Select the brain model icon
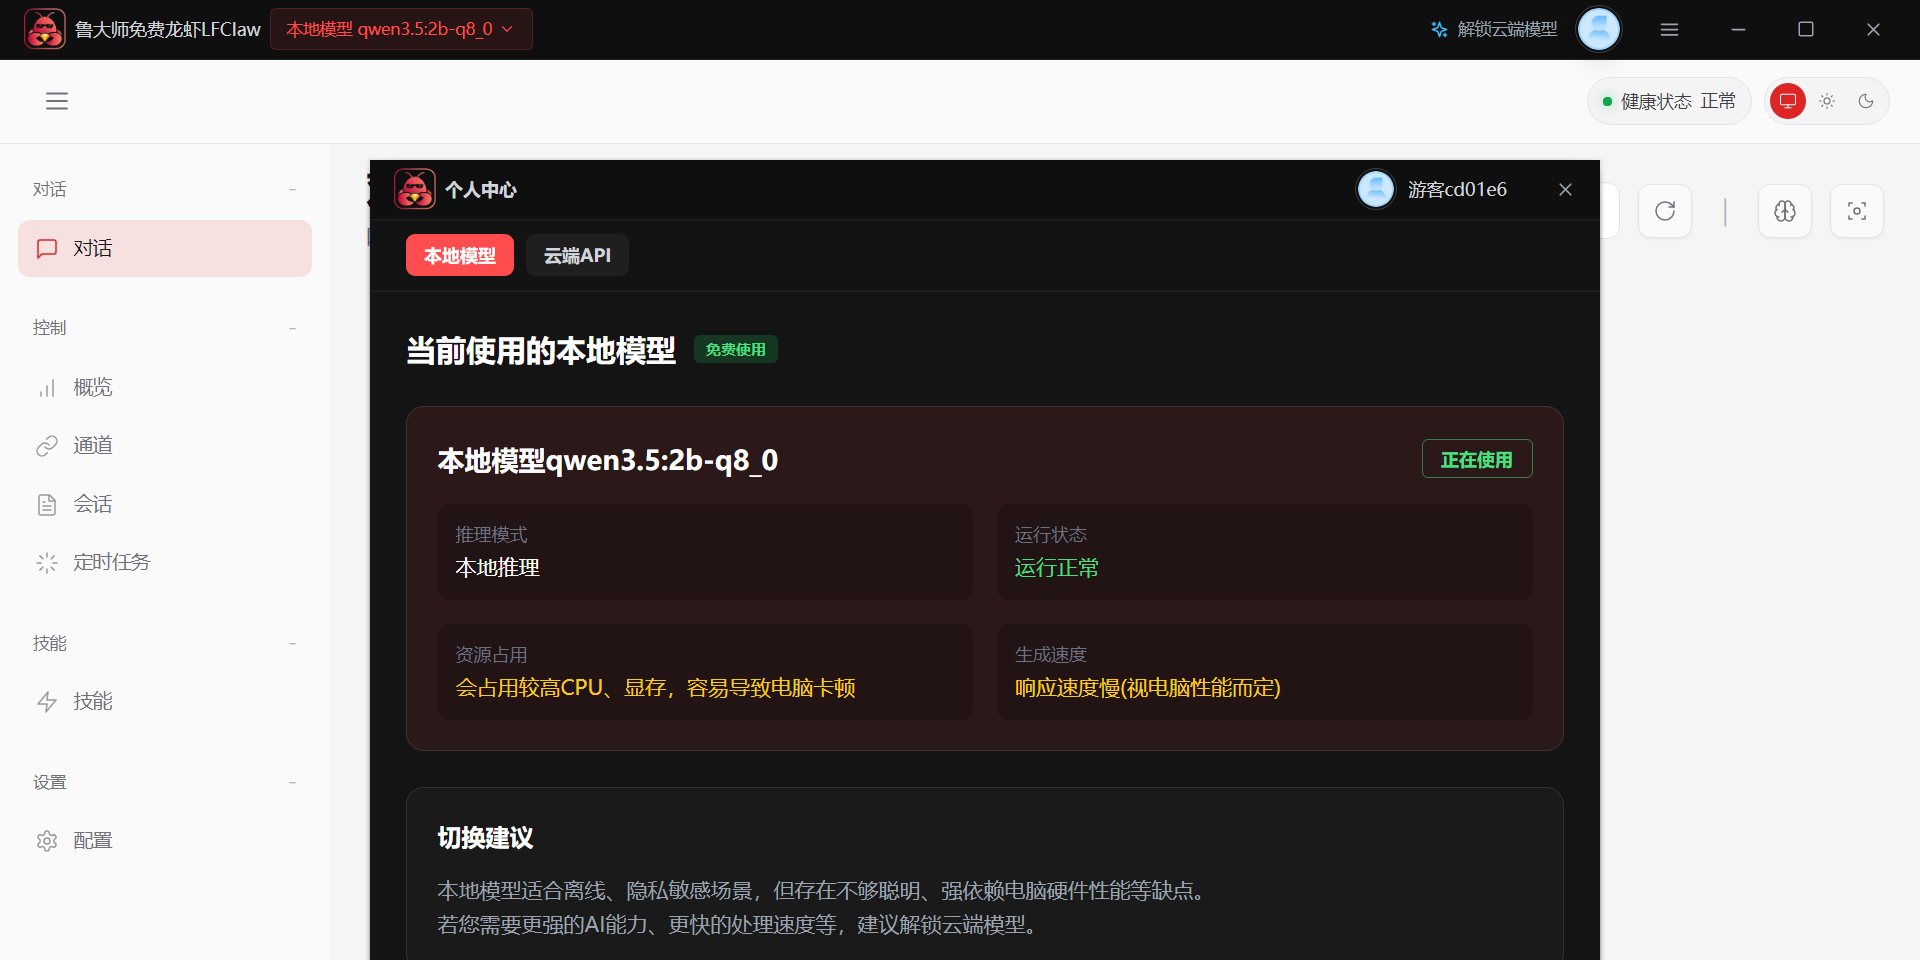Image resolution: width=1920 pixels, height=960 pixels. pos(1785,211)
